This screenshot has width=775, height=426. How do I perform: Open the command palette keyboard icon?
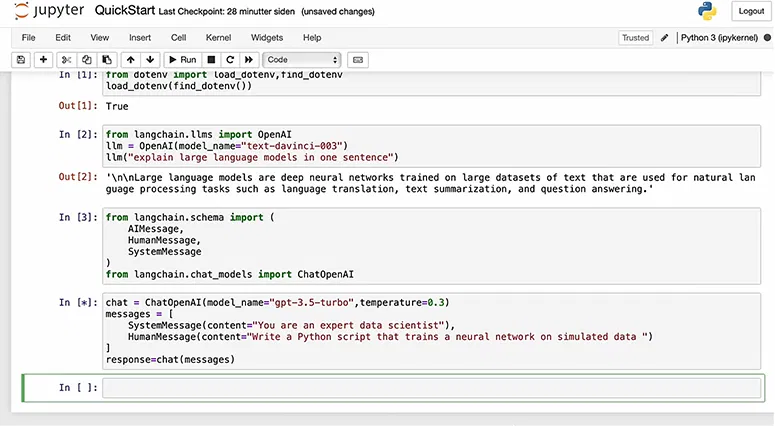pyautogui.click(x=359, y=60)
